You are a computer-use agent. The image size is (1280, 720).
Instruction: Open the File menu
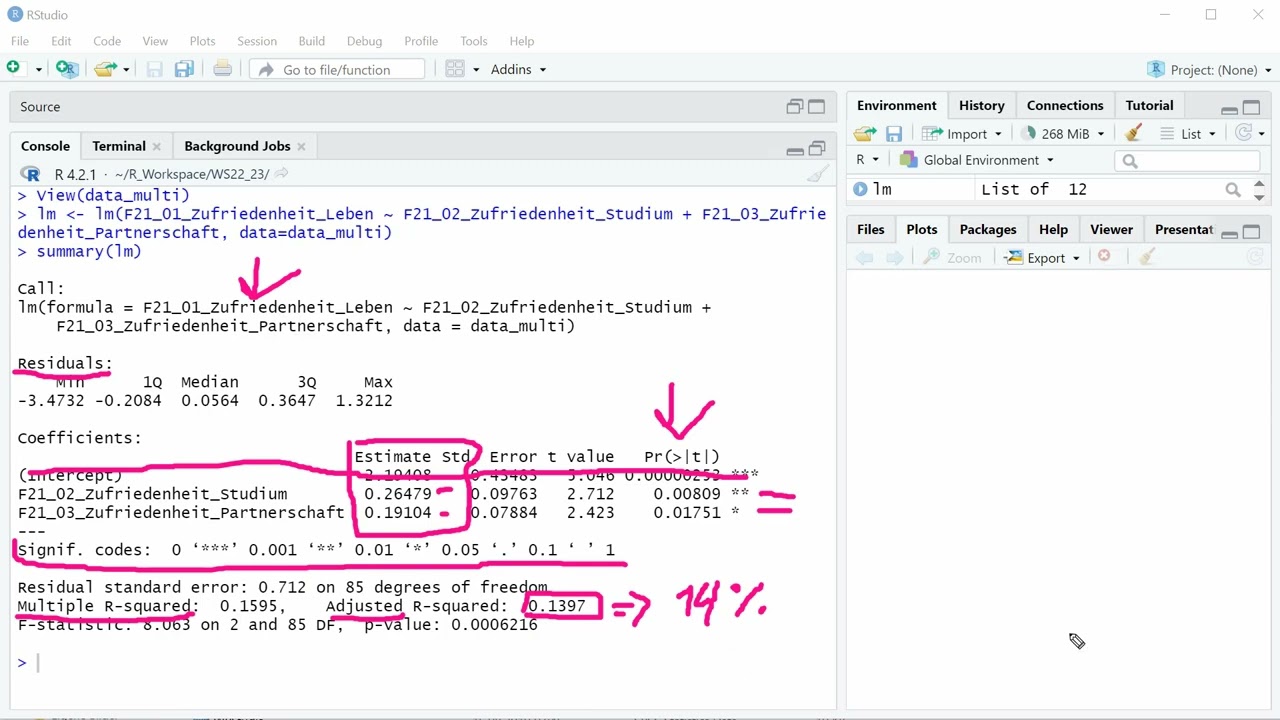pos(20,41)
